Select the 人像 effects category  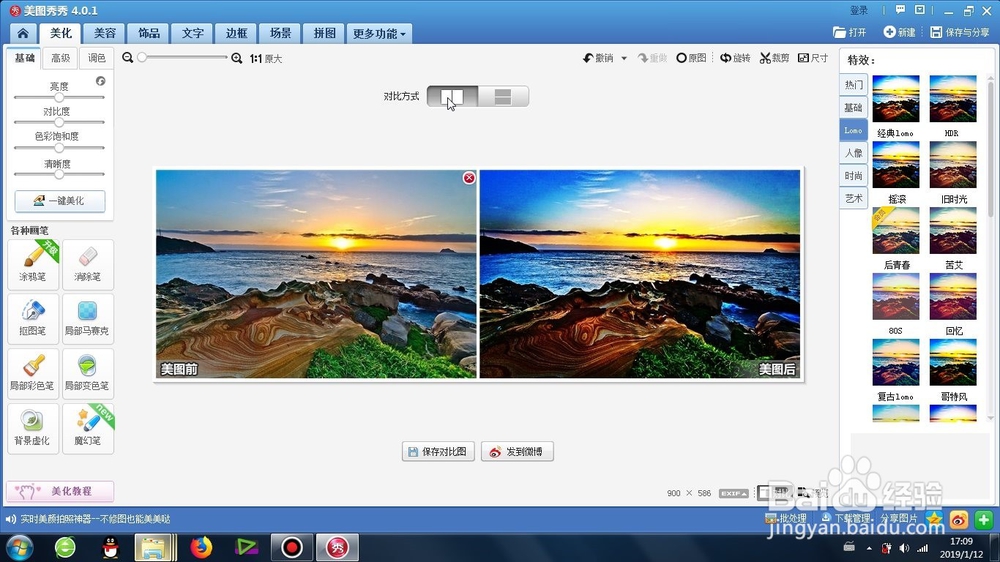point(853,153)
